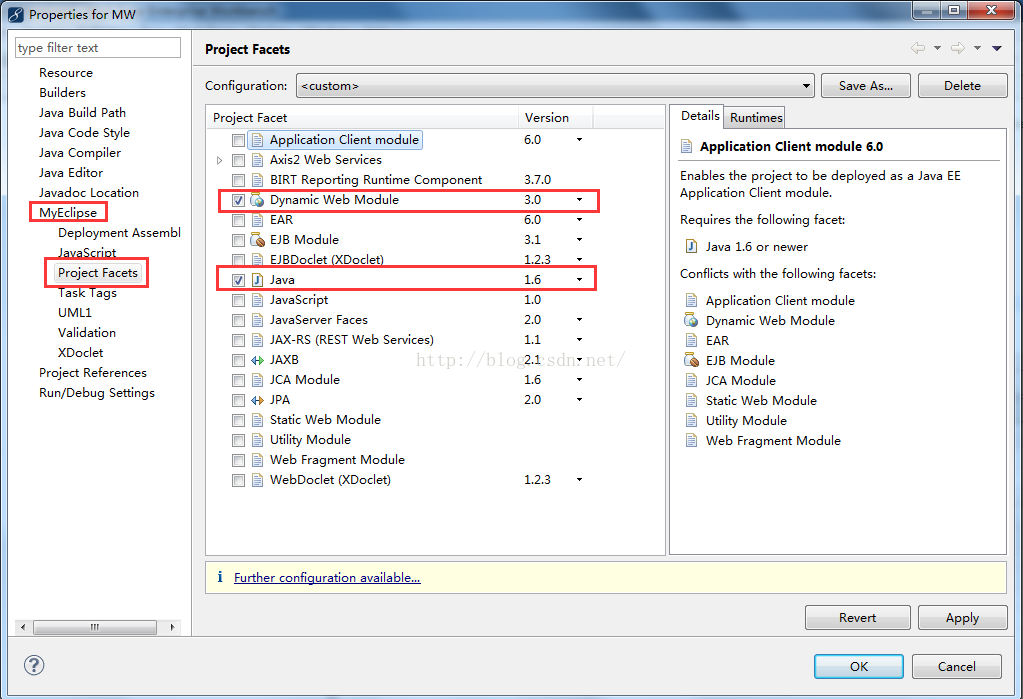This screenshot has width=1023, height=699.
Task: Click the Revert button
Action: [x=857, y=617]
